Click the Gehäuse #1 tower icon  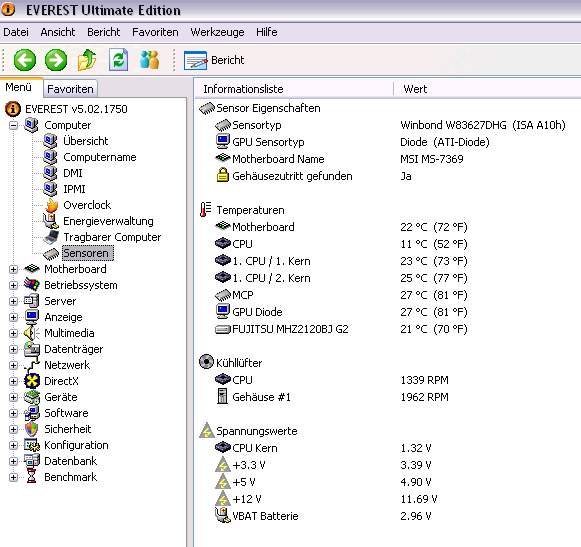222,396
